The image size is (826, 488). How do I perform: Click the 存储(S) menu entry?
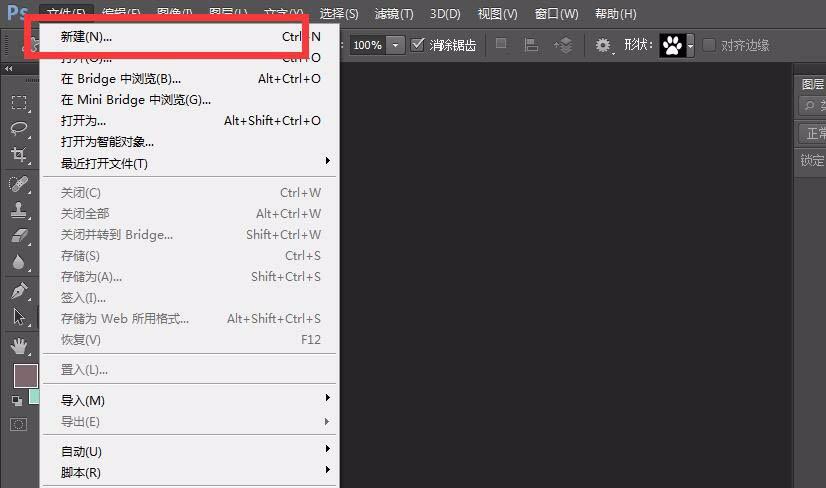point(191,256)
